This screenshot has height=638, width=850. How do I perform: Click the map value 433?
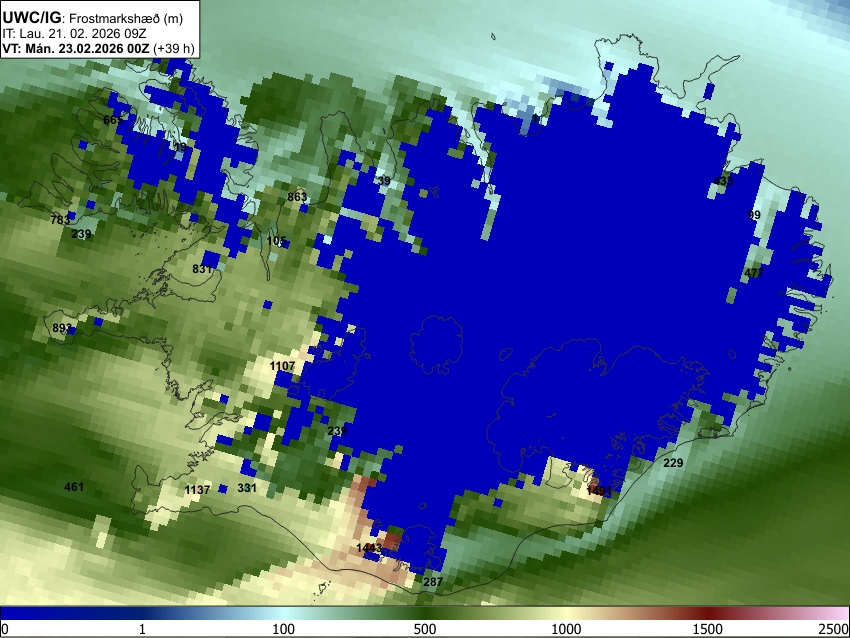tap(723, 181)
